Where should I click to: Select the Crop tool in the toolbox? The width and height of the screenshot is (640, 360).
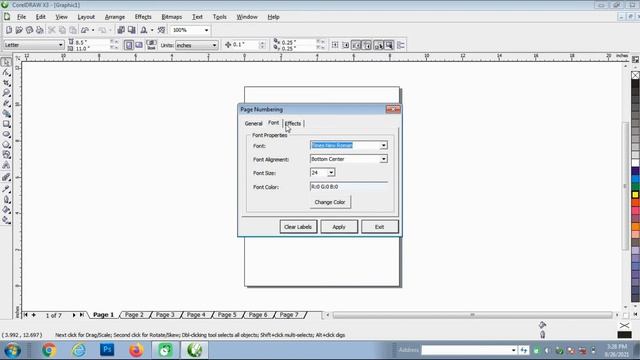point(6,83)
